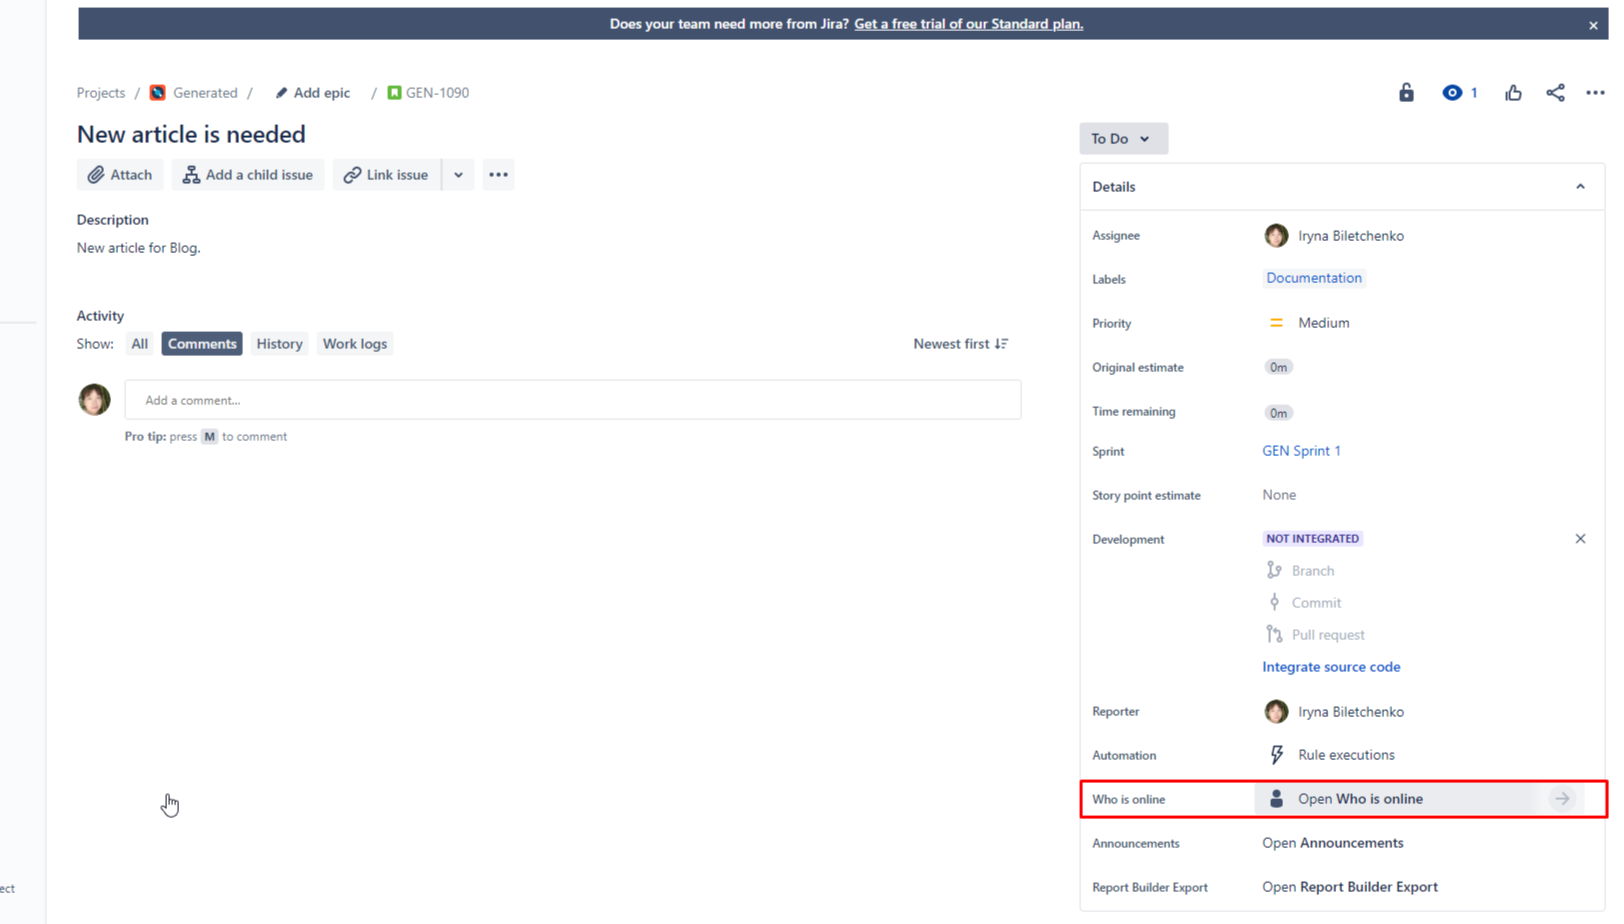Expand the dropdown arrow beside Link issue
Viewport: 1624px width, 924px height.
click(x=458, y=175)
